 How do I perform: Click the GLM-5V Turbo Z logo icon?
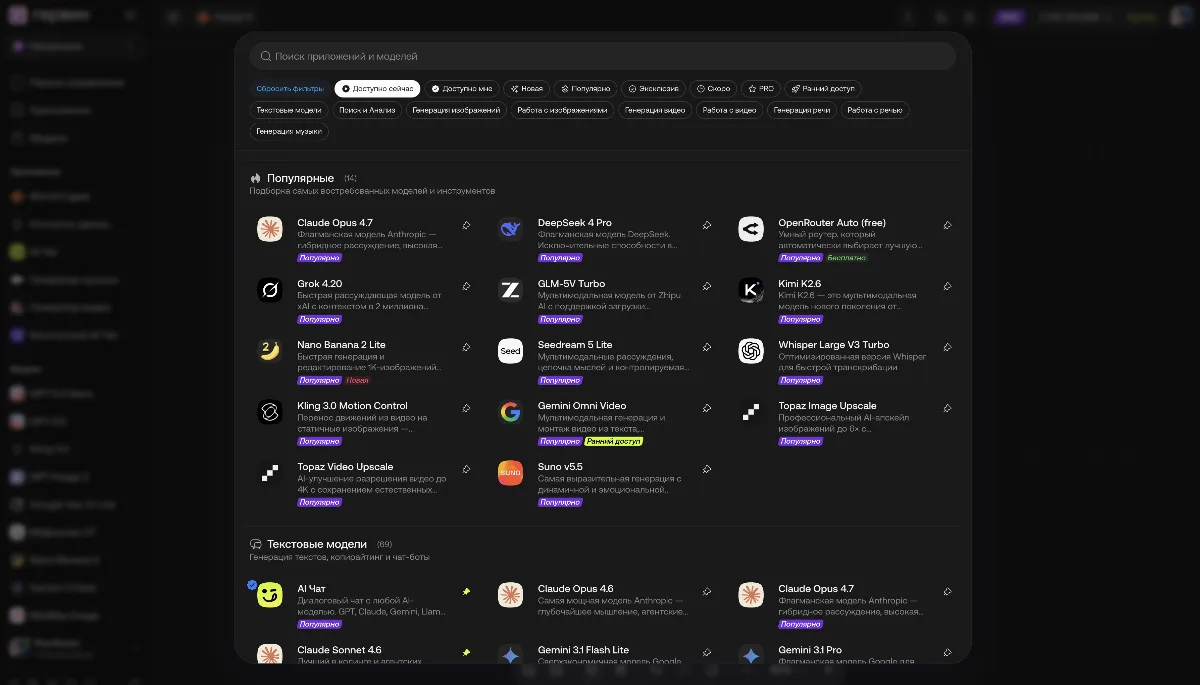(x=510, y=290)
